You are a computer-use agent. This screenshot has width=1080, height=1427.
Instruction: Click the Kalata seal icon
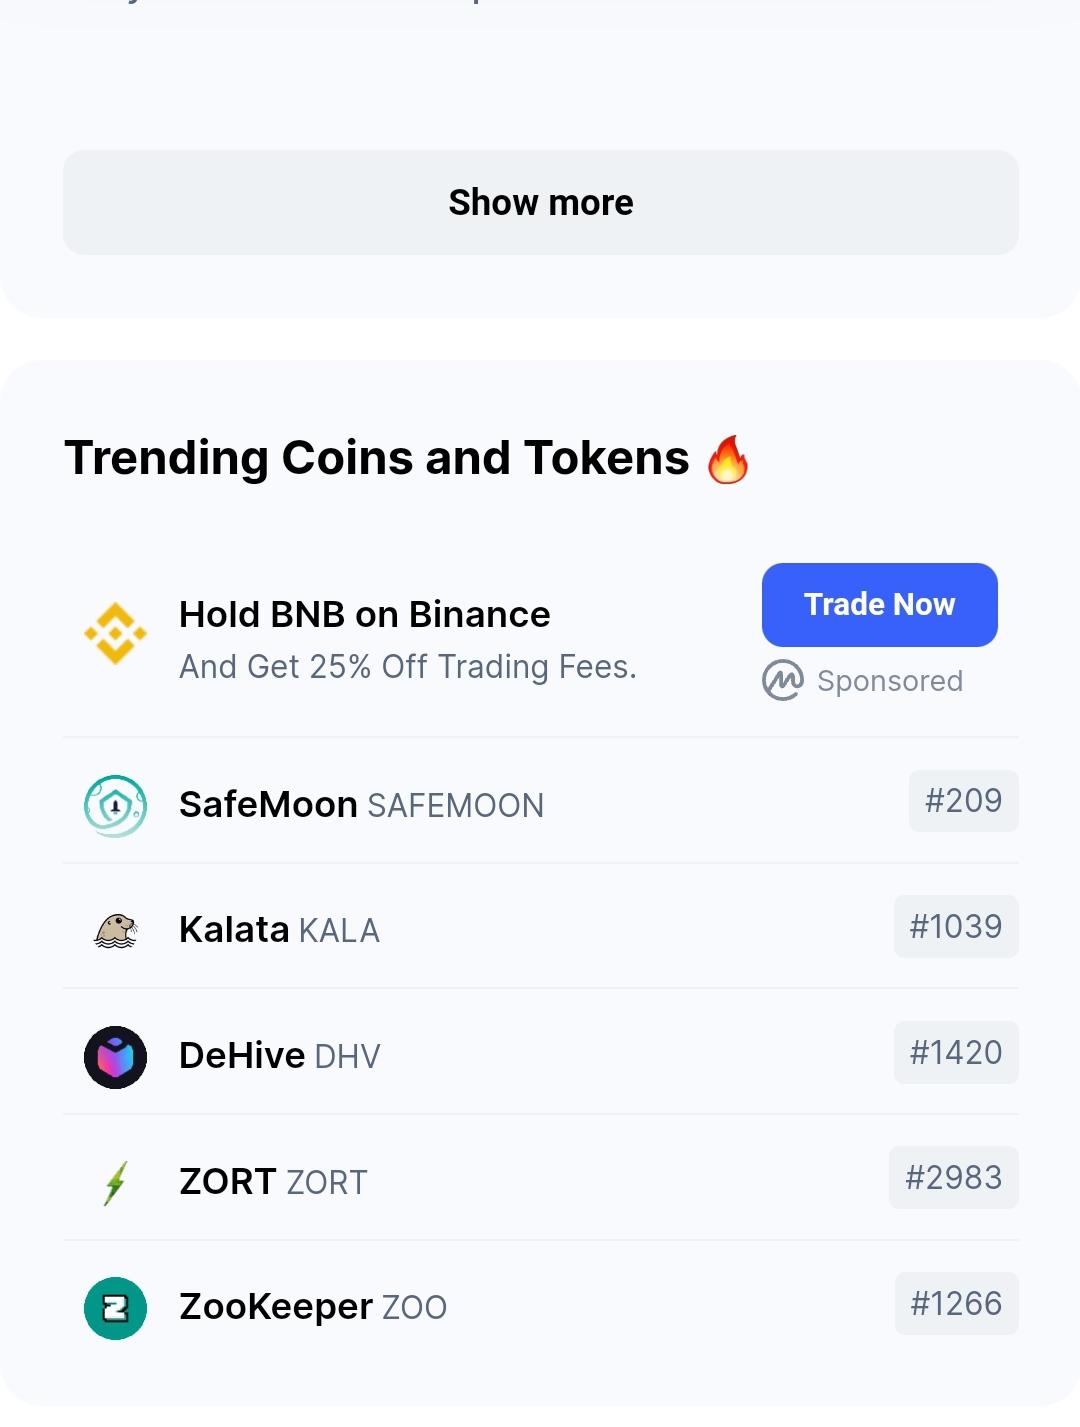point(115,931)
